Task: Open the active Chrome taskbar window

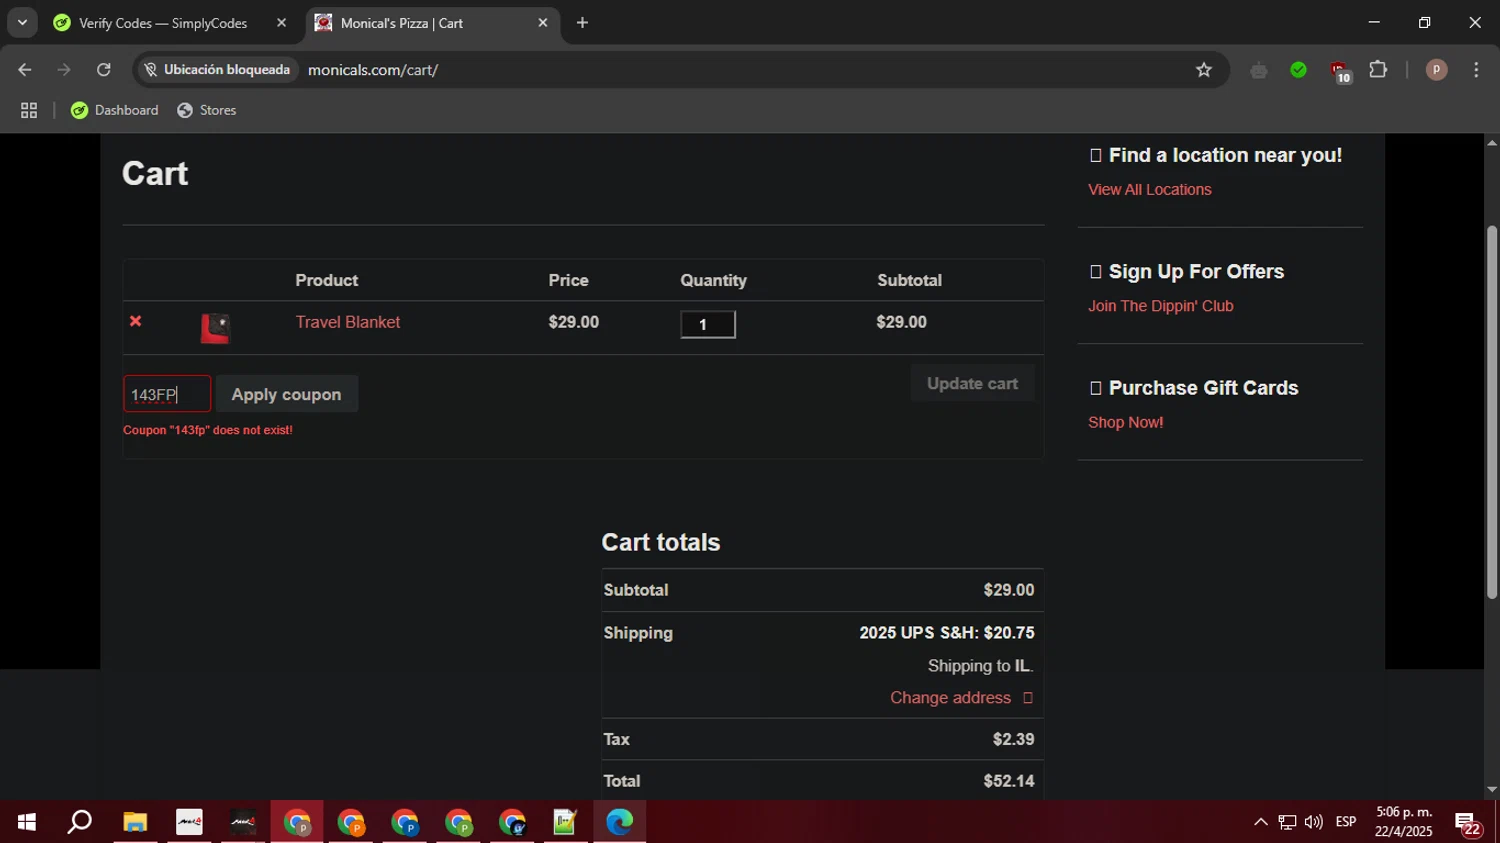Action: 297,822
